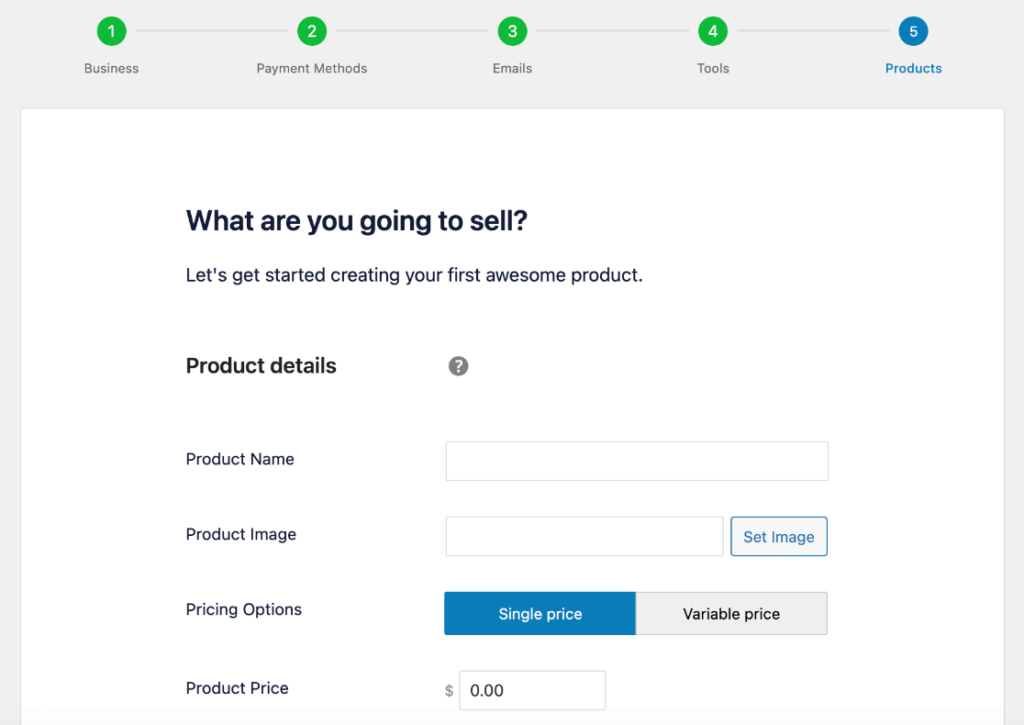Return to the Tools step label
This screenshot has height=725, width=1024.
(x=713, y=68)
